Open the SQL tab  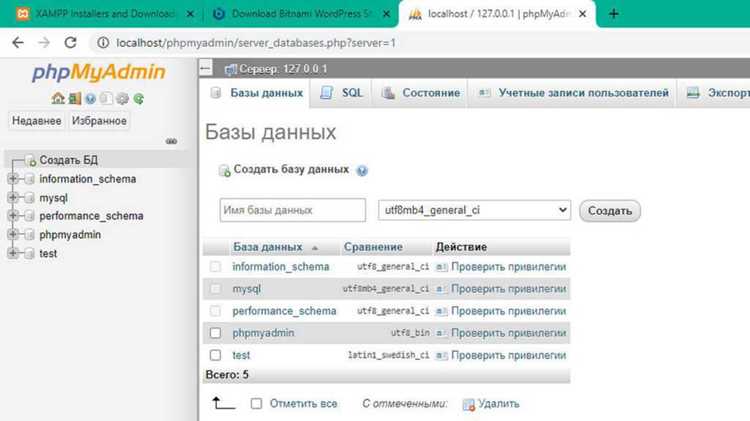click(342, 93)
